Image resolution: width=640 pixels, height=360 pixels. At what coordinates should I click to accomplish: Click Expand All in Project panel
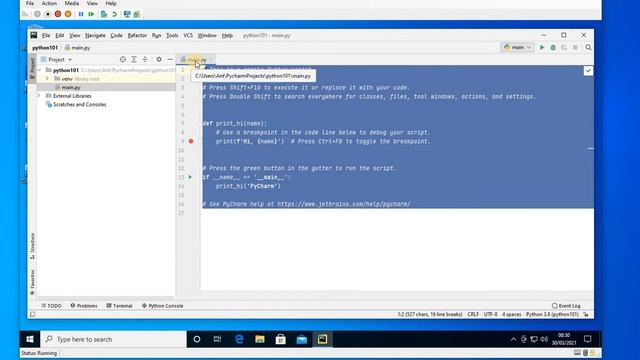point(133,60)
